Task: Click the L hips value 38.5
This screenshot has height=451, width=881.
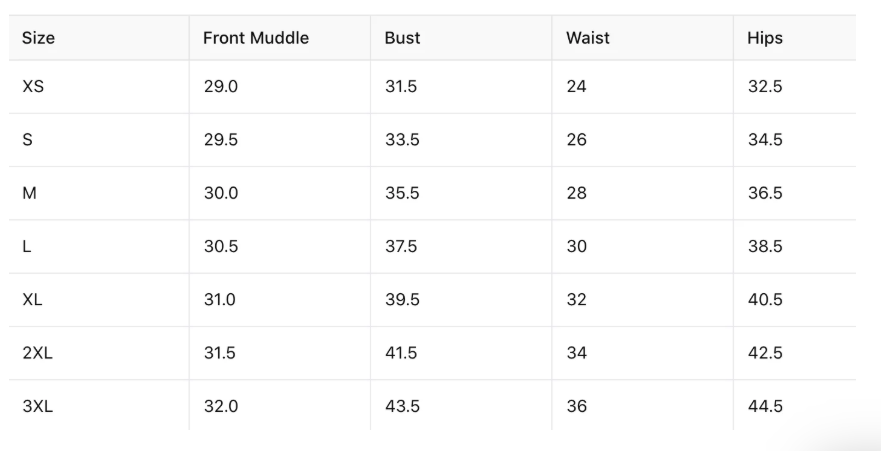Action: [765, 247]
